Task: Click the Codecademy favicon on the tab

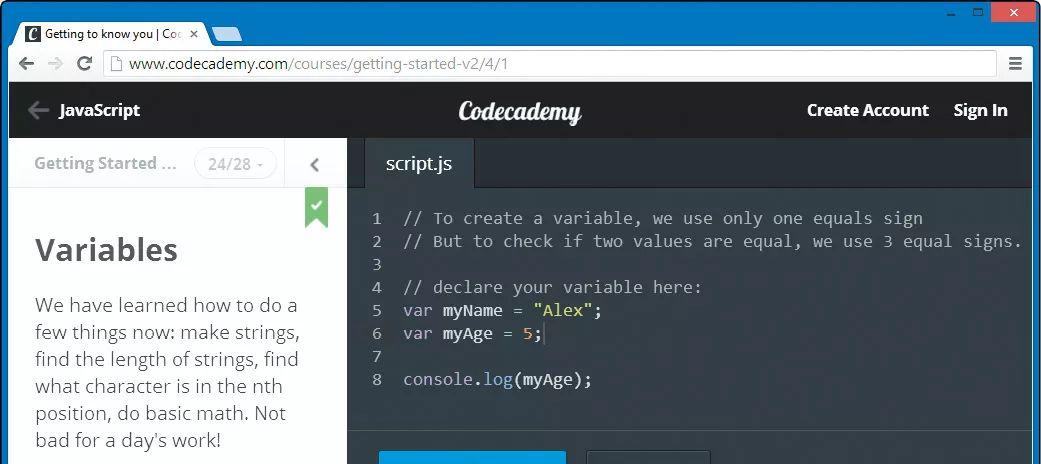Action: (x=33, y=34)
